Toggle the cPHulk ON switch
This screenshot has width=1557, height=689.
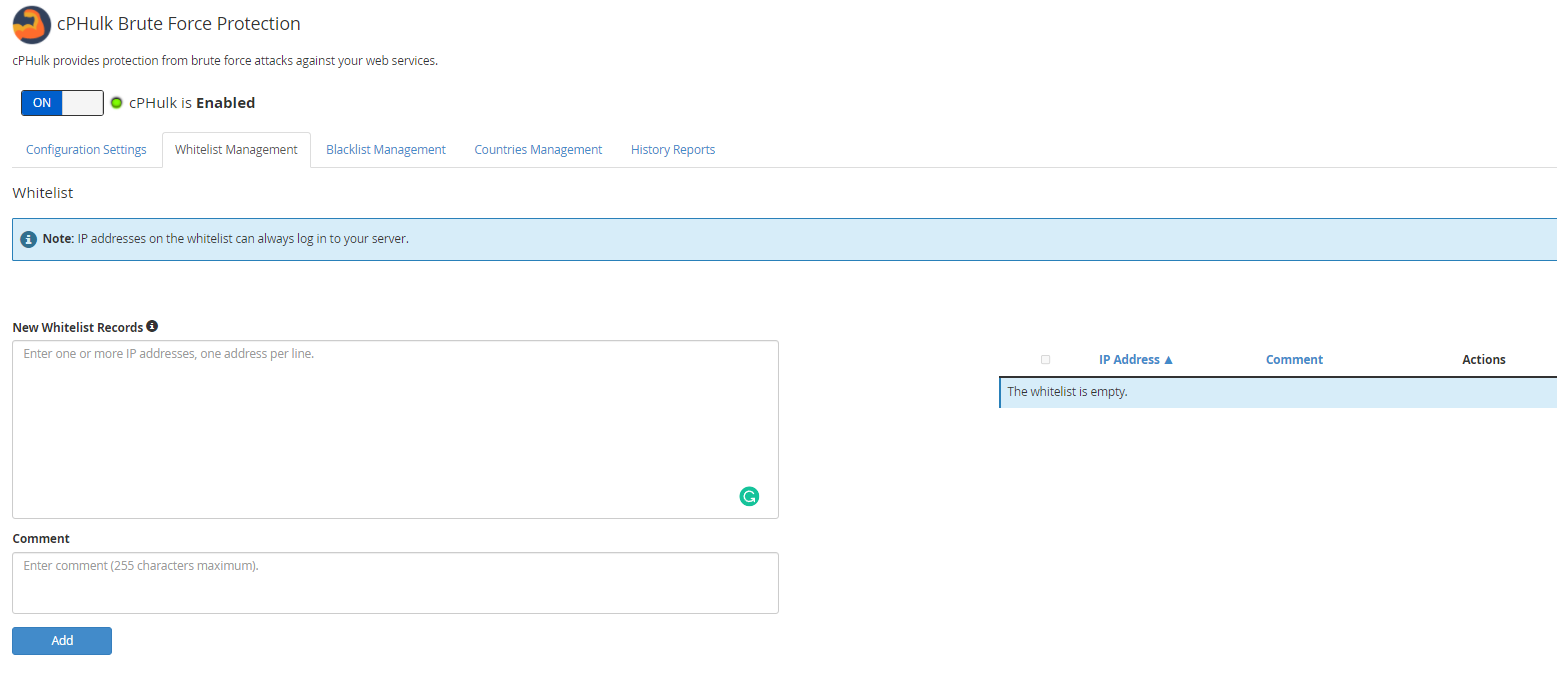(x=62, y=103)
